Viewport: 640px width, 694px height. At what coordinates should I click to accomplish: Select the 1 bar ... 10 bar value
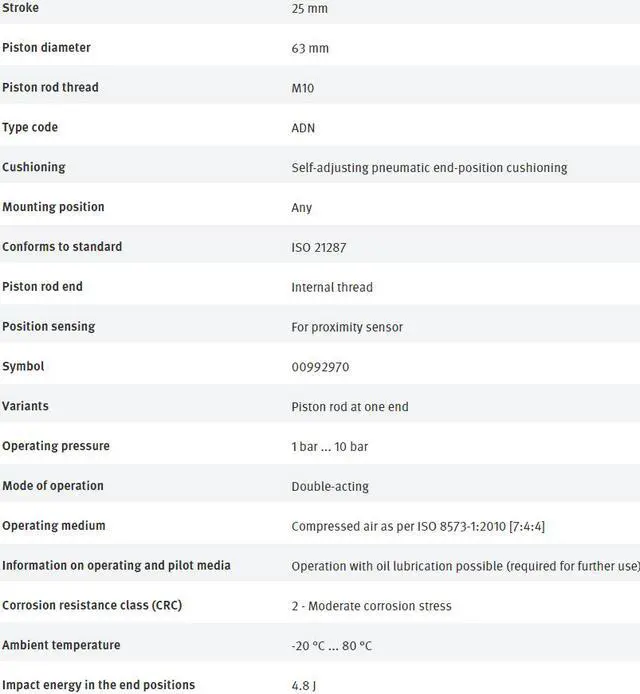coord(333,446)
